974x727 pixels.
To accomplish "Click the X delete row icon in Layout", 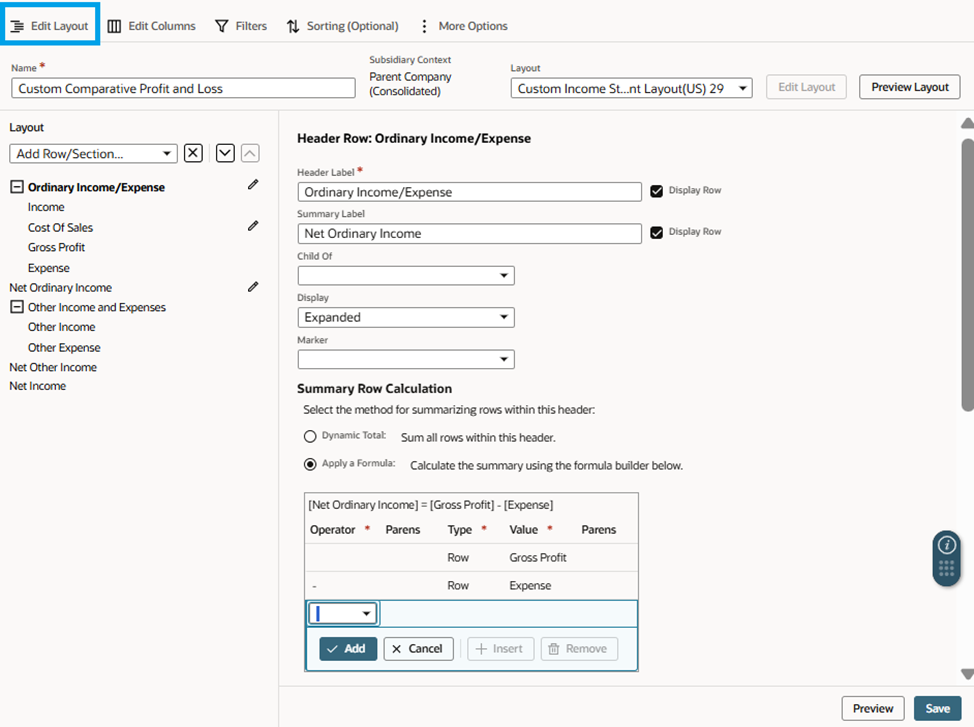I will [x=193, y=153].
